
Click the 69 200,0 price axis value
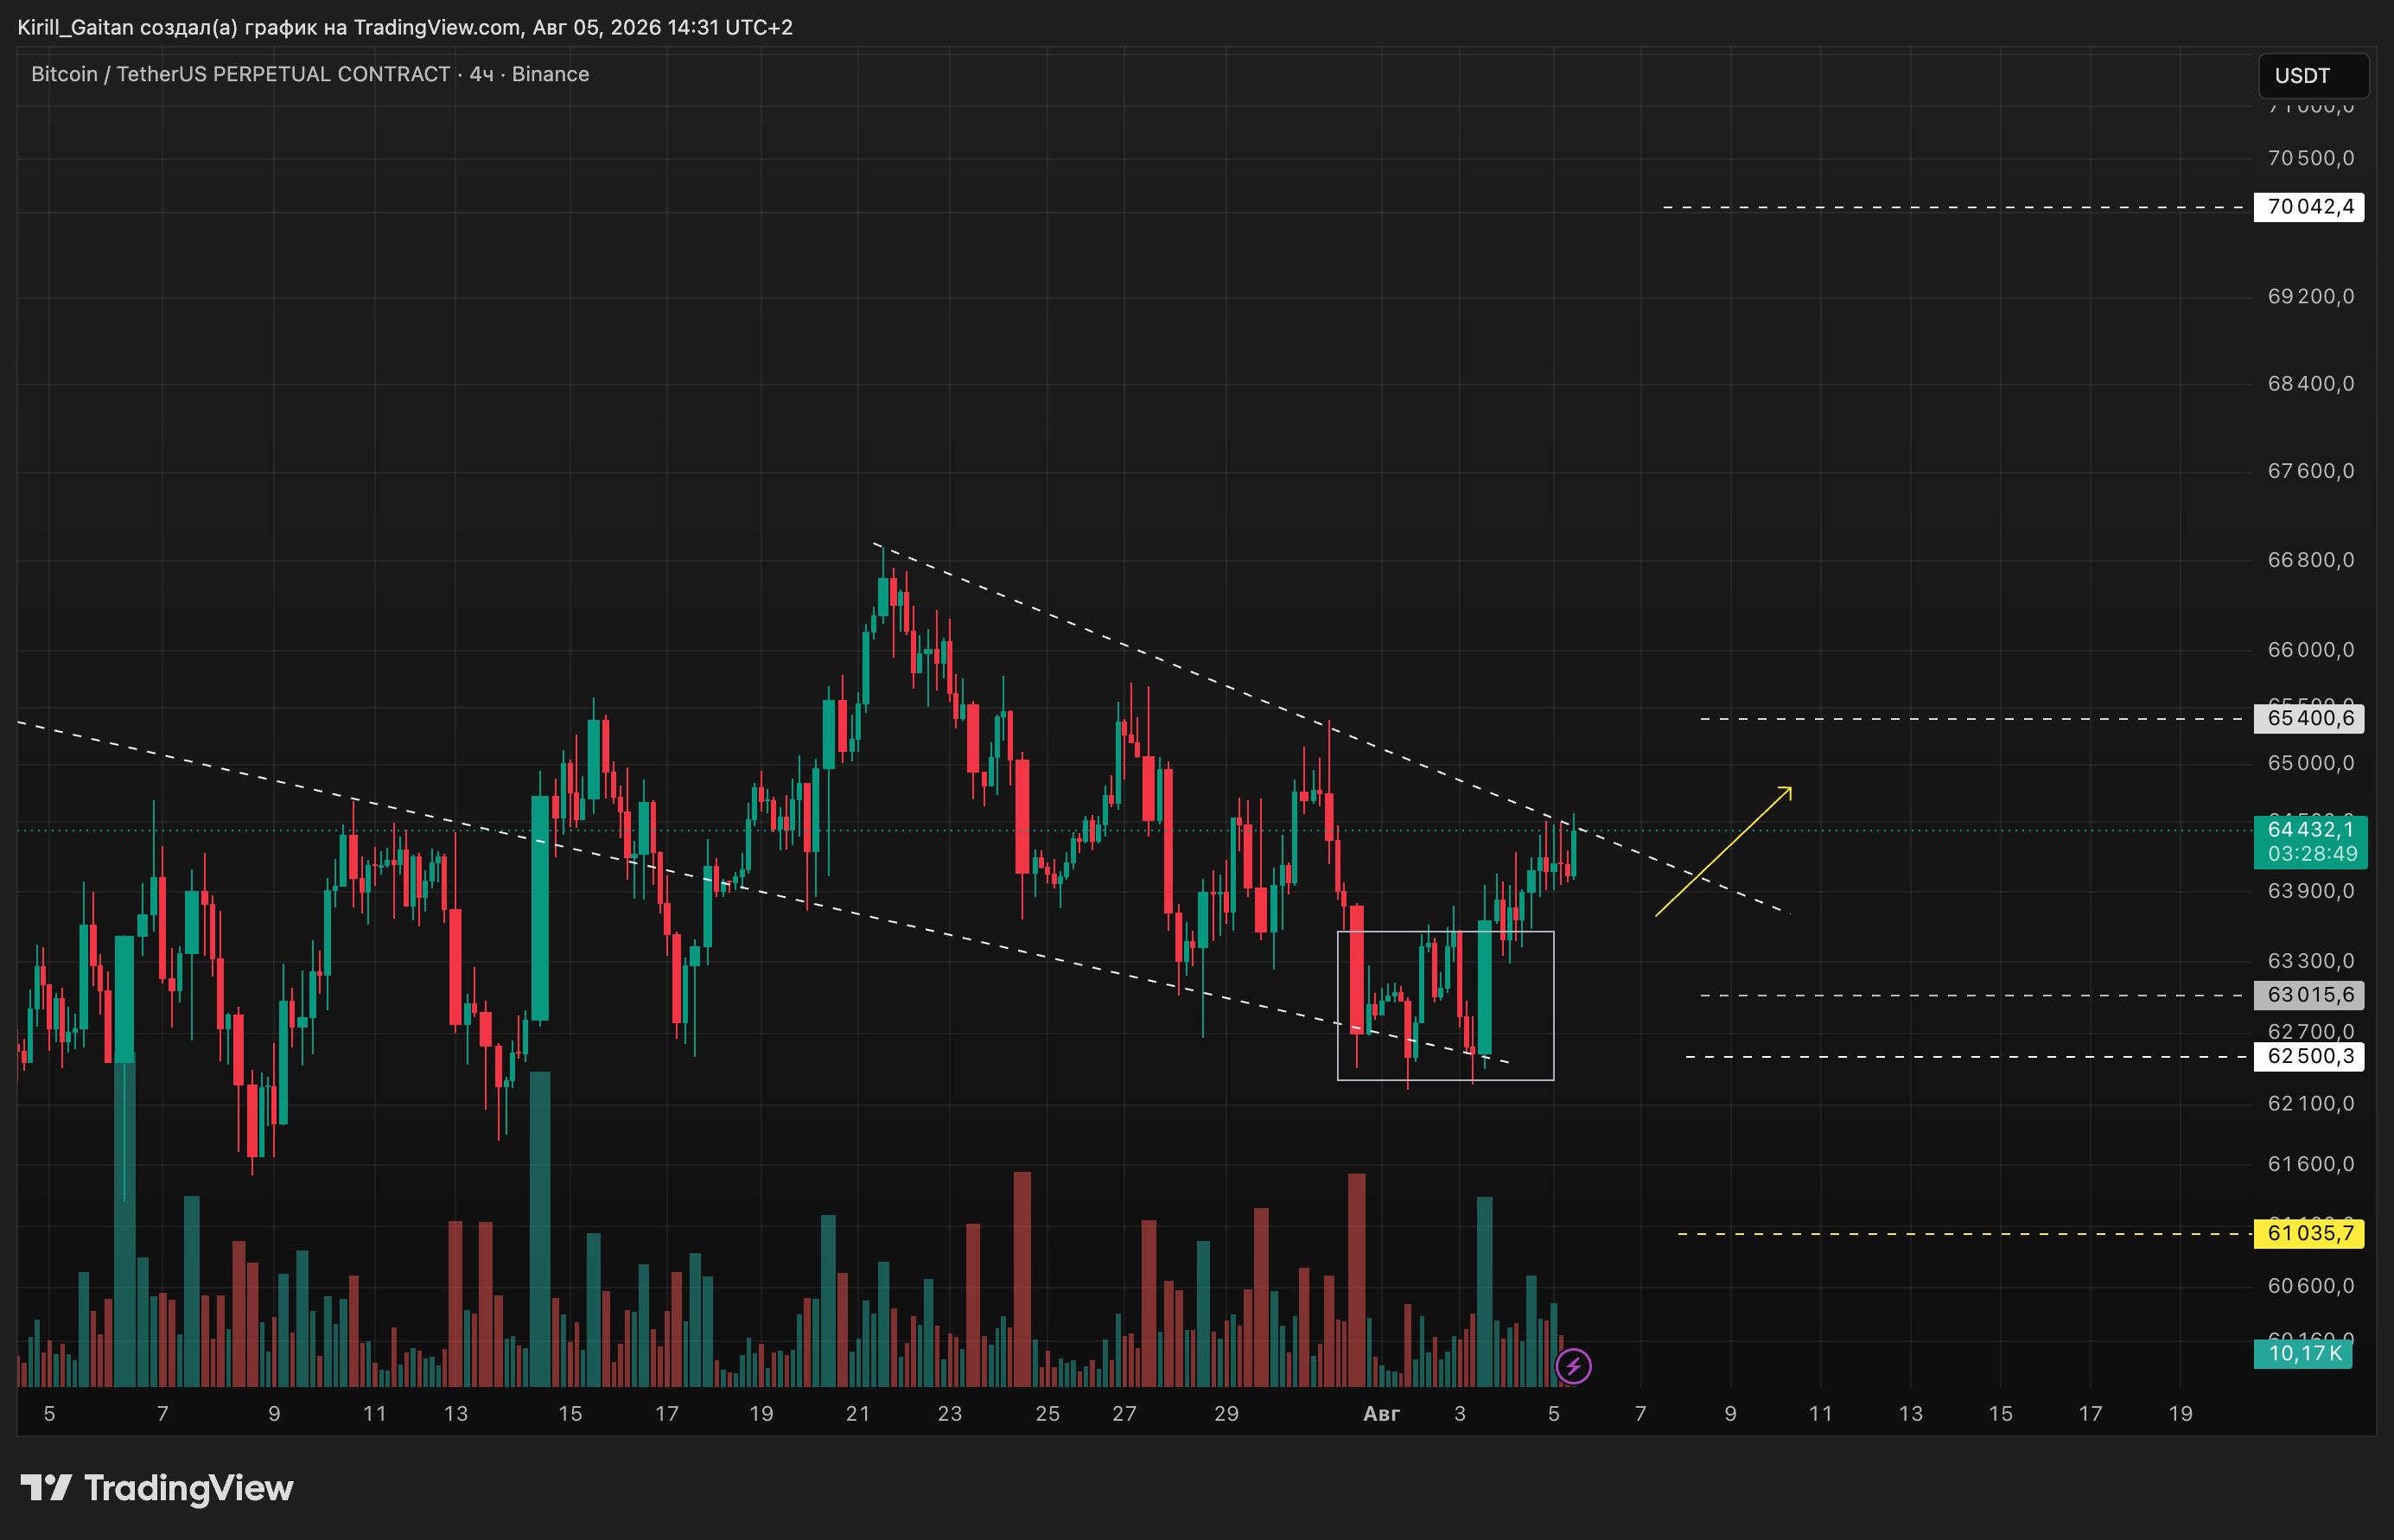pos(2310,296)
